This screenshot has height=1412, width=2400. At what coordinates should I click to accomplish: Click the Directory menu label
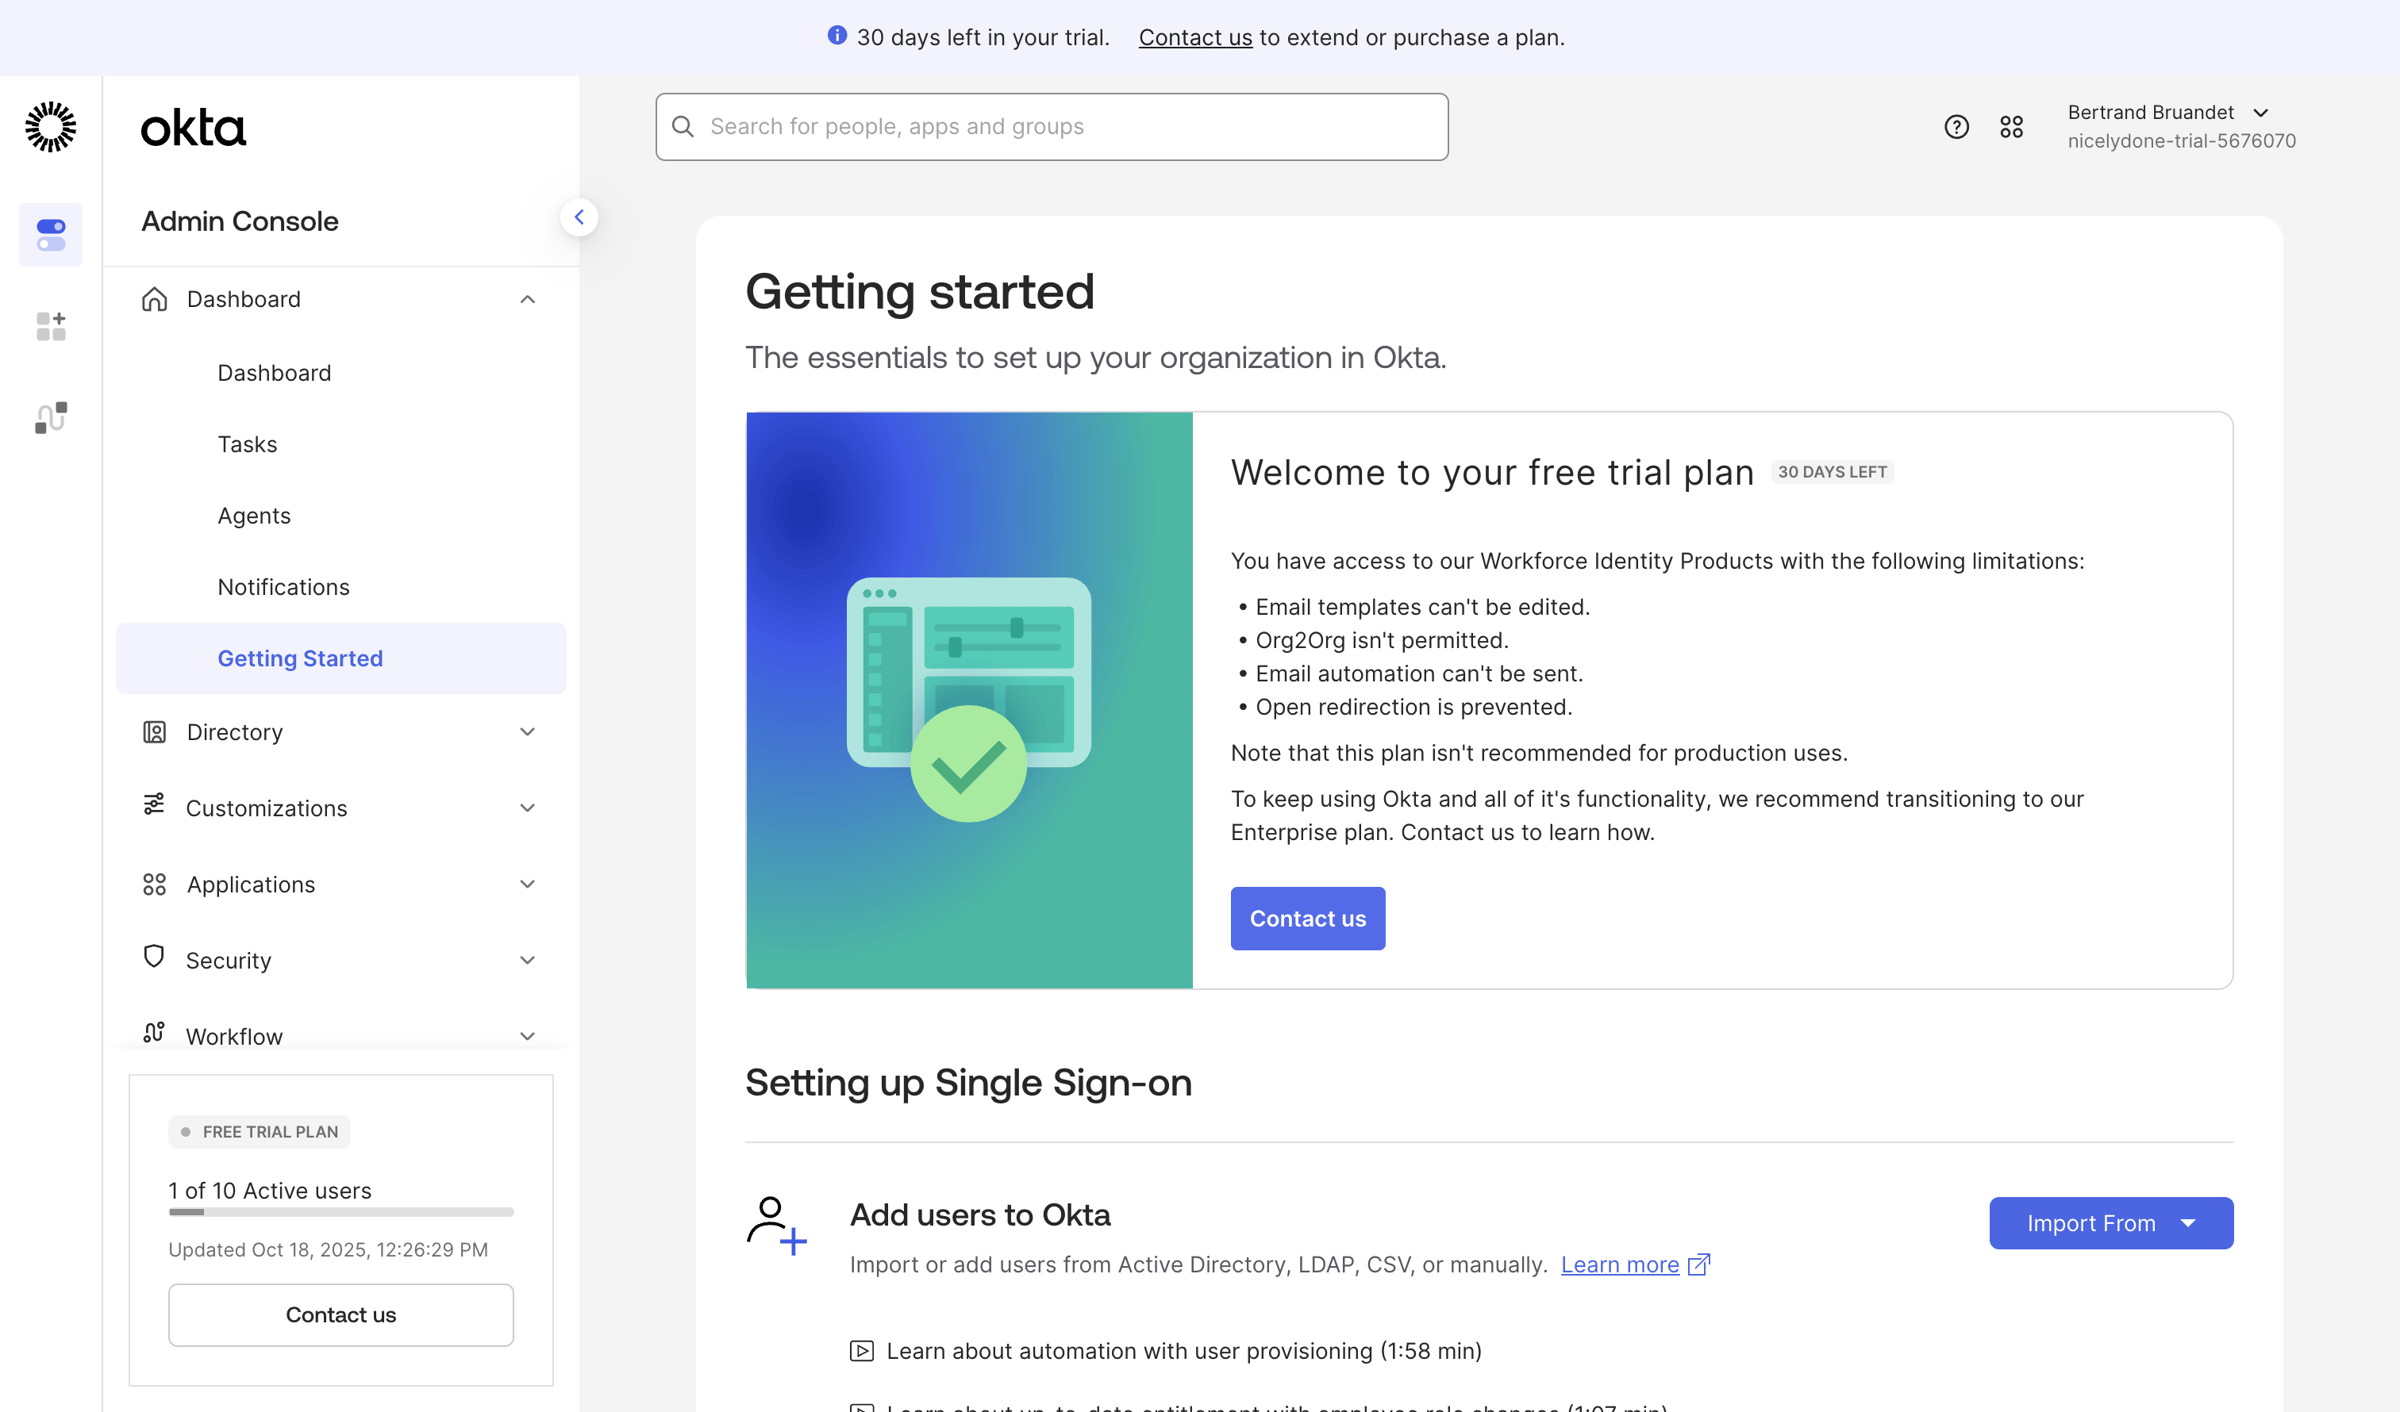pos(235,732)
